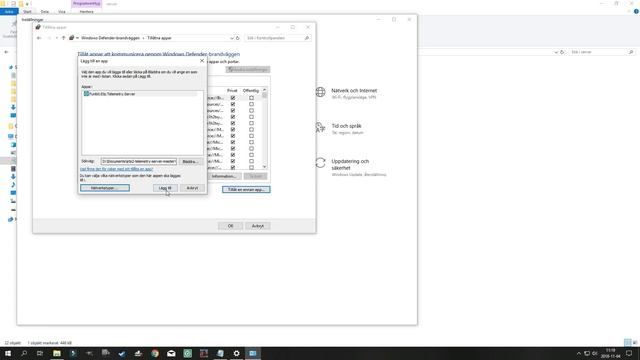This screenshot has width=640, height=360.
Task: Open Google Chrome from taskbar
Action: pyautogui.click(x=155, y=353)
